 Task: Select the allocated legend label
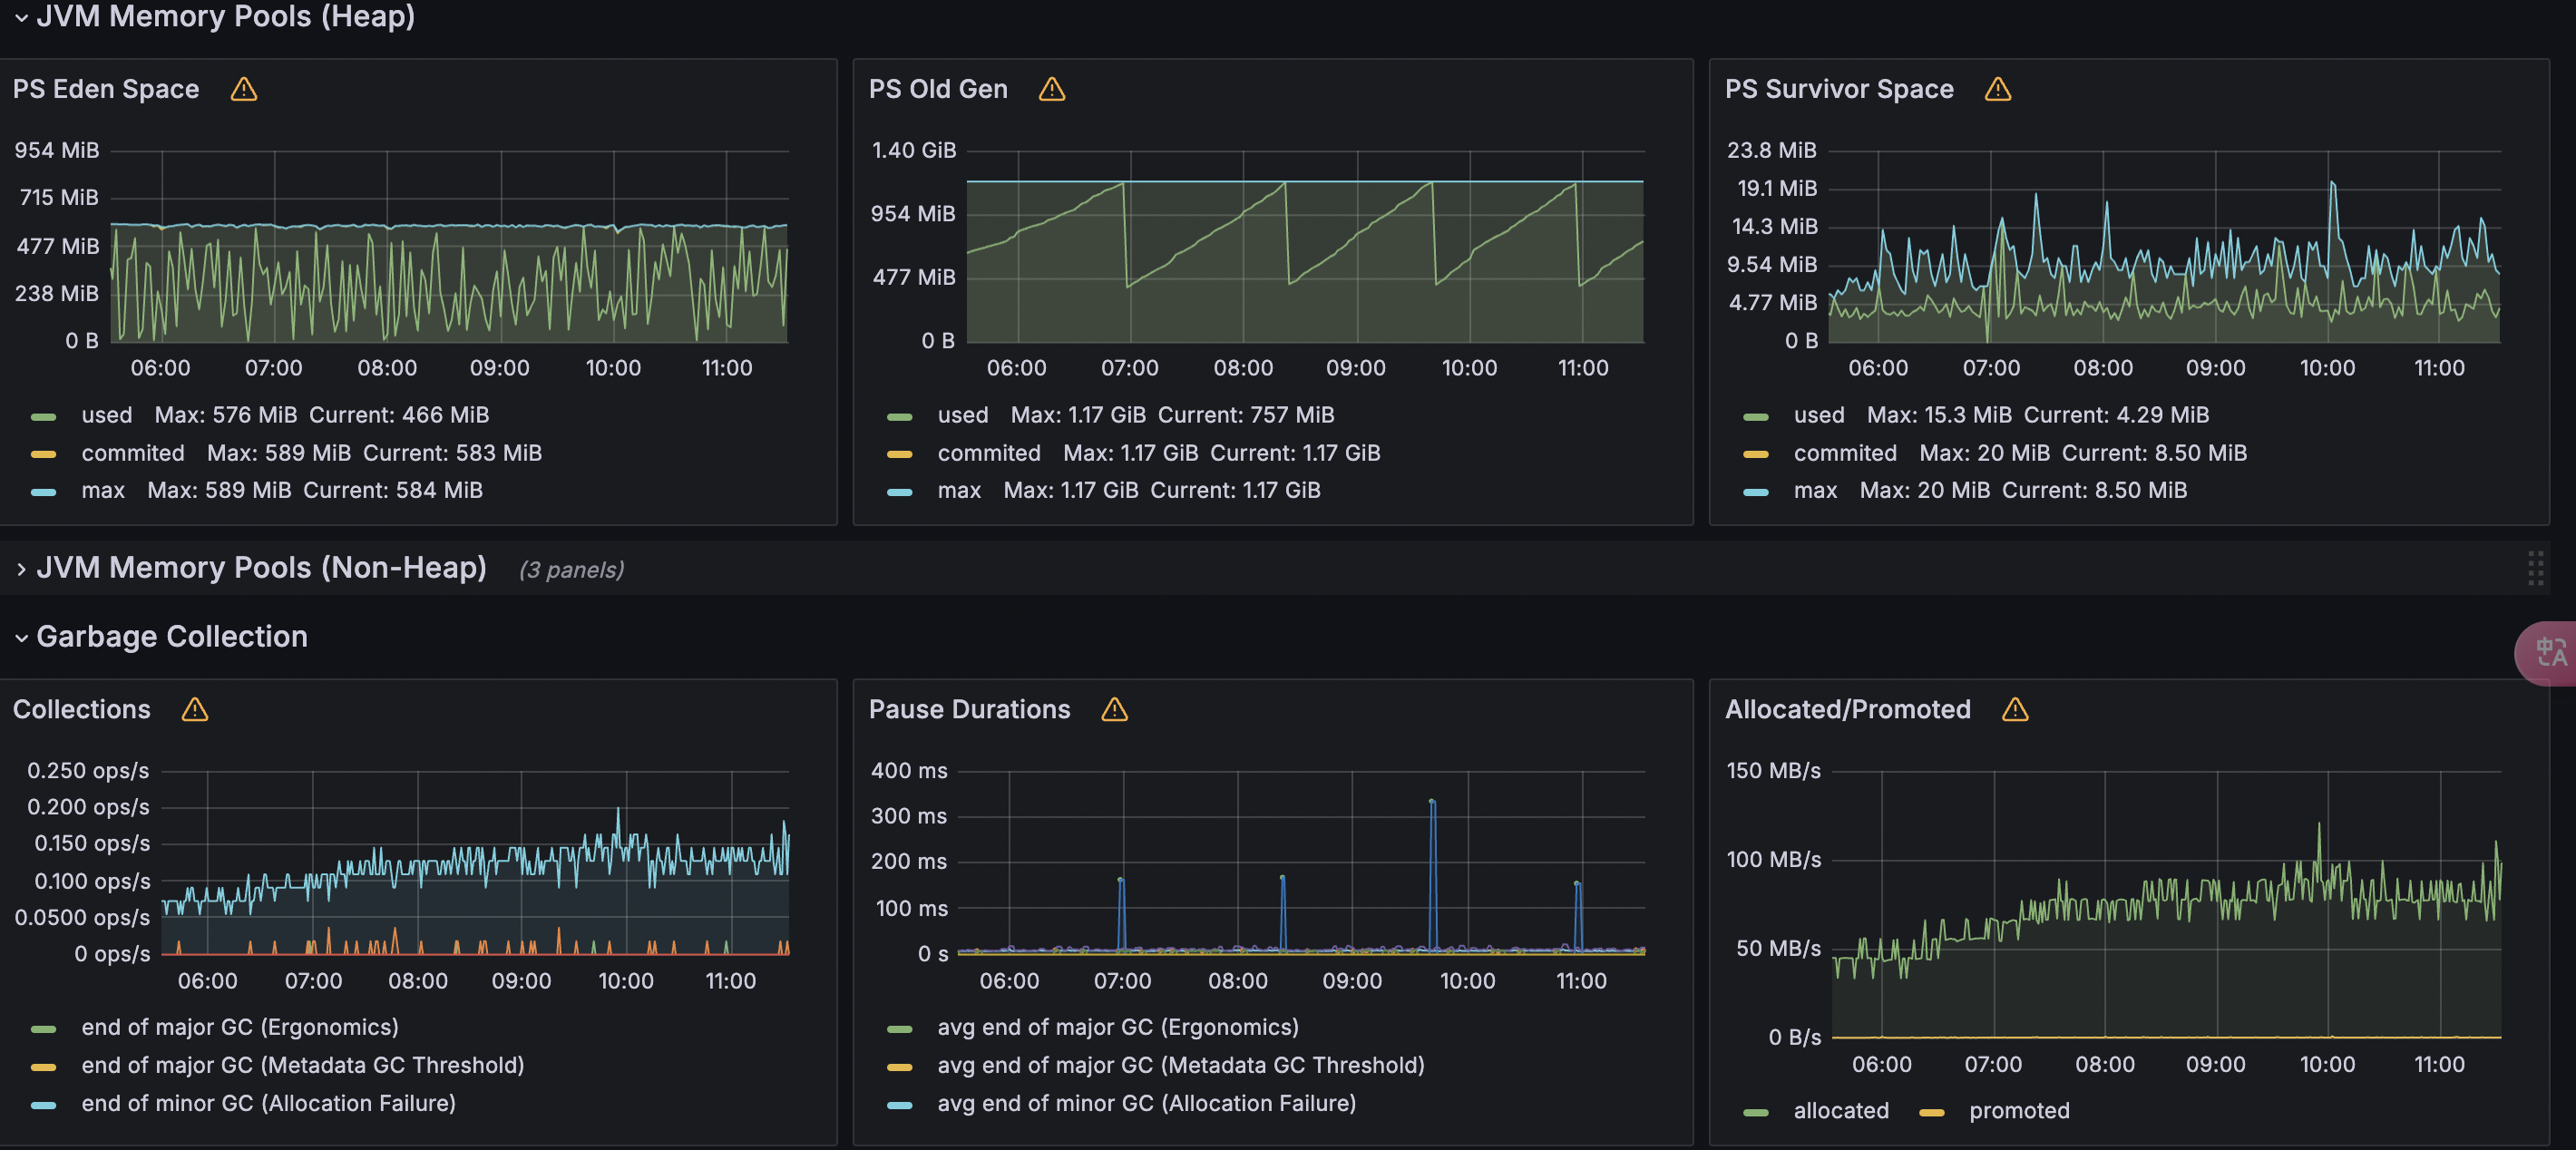click(1841, 1110)
